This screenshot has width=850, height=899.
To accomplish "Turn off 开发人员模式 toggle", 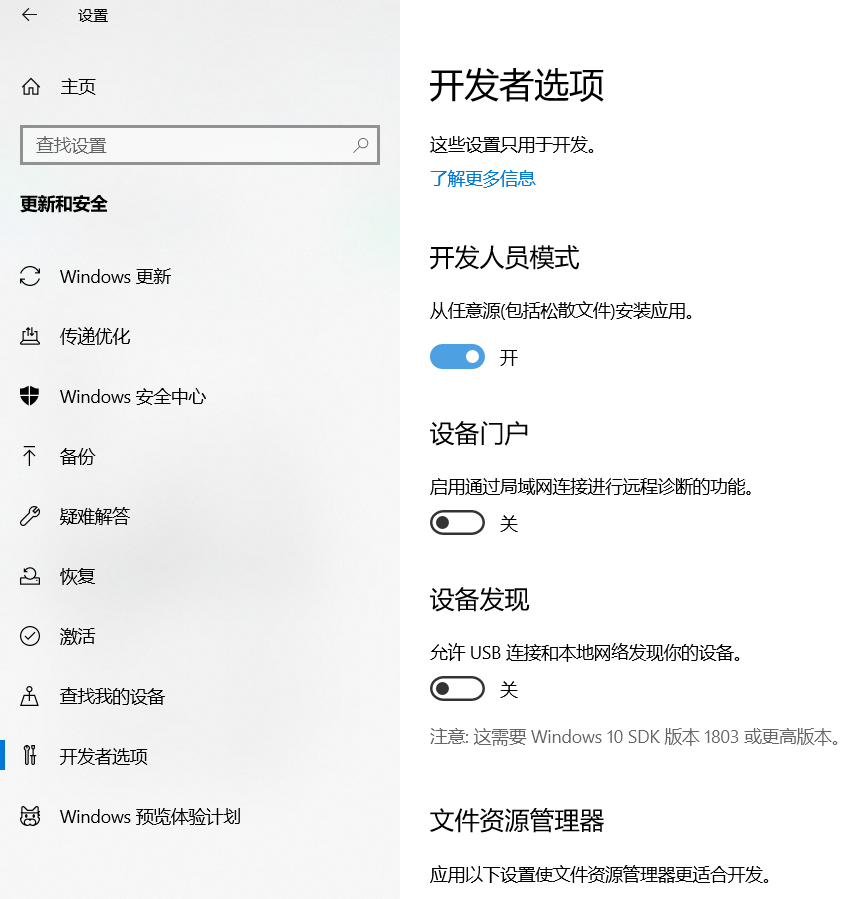I will click(457, 357).
